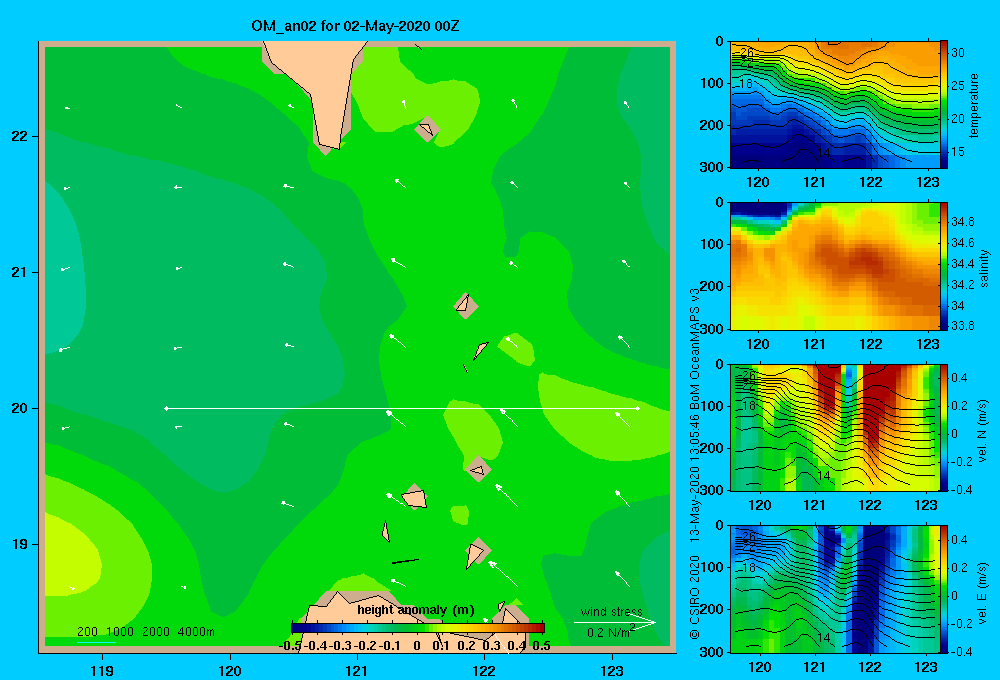Click the 'vel. N (m/s)' label
This screenshot has width=1000, height=680.
pyautogui.click(x=982, y=431)
